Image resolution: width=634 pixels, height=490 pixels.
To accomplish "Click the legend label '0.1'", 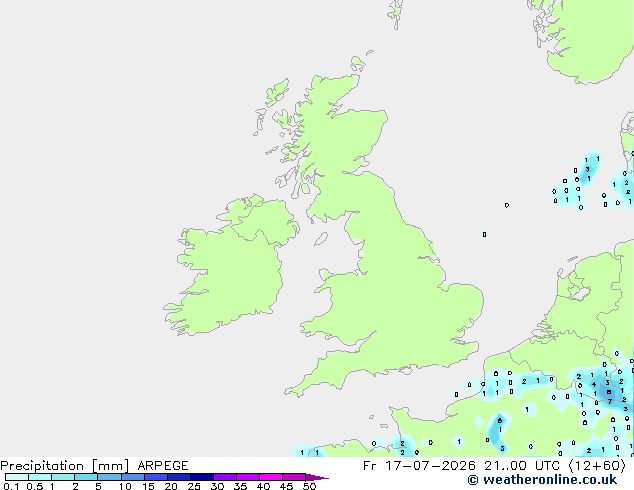I will tap(11, 486).
